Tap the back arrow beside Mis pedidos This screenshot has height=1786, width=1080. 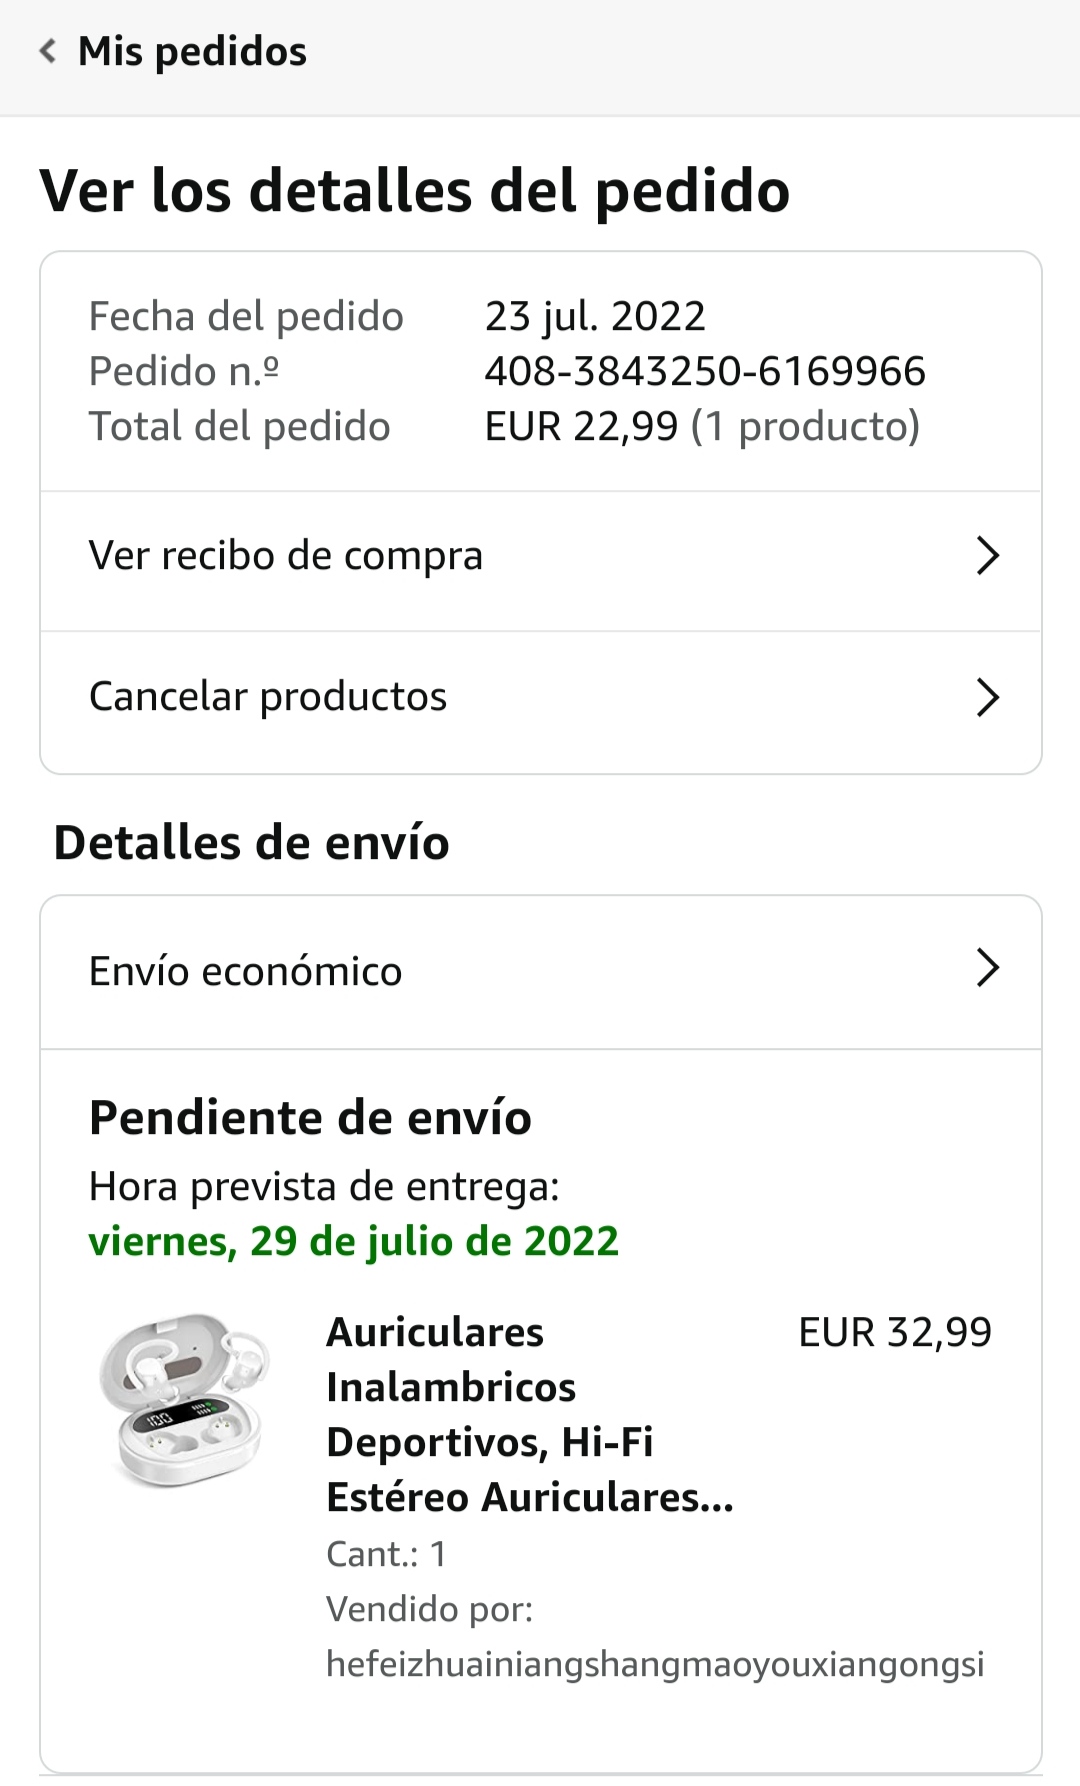point(47,51)
